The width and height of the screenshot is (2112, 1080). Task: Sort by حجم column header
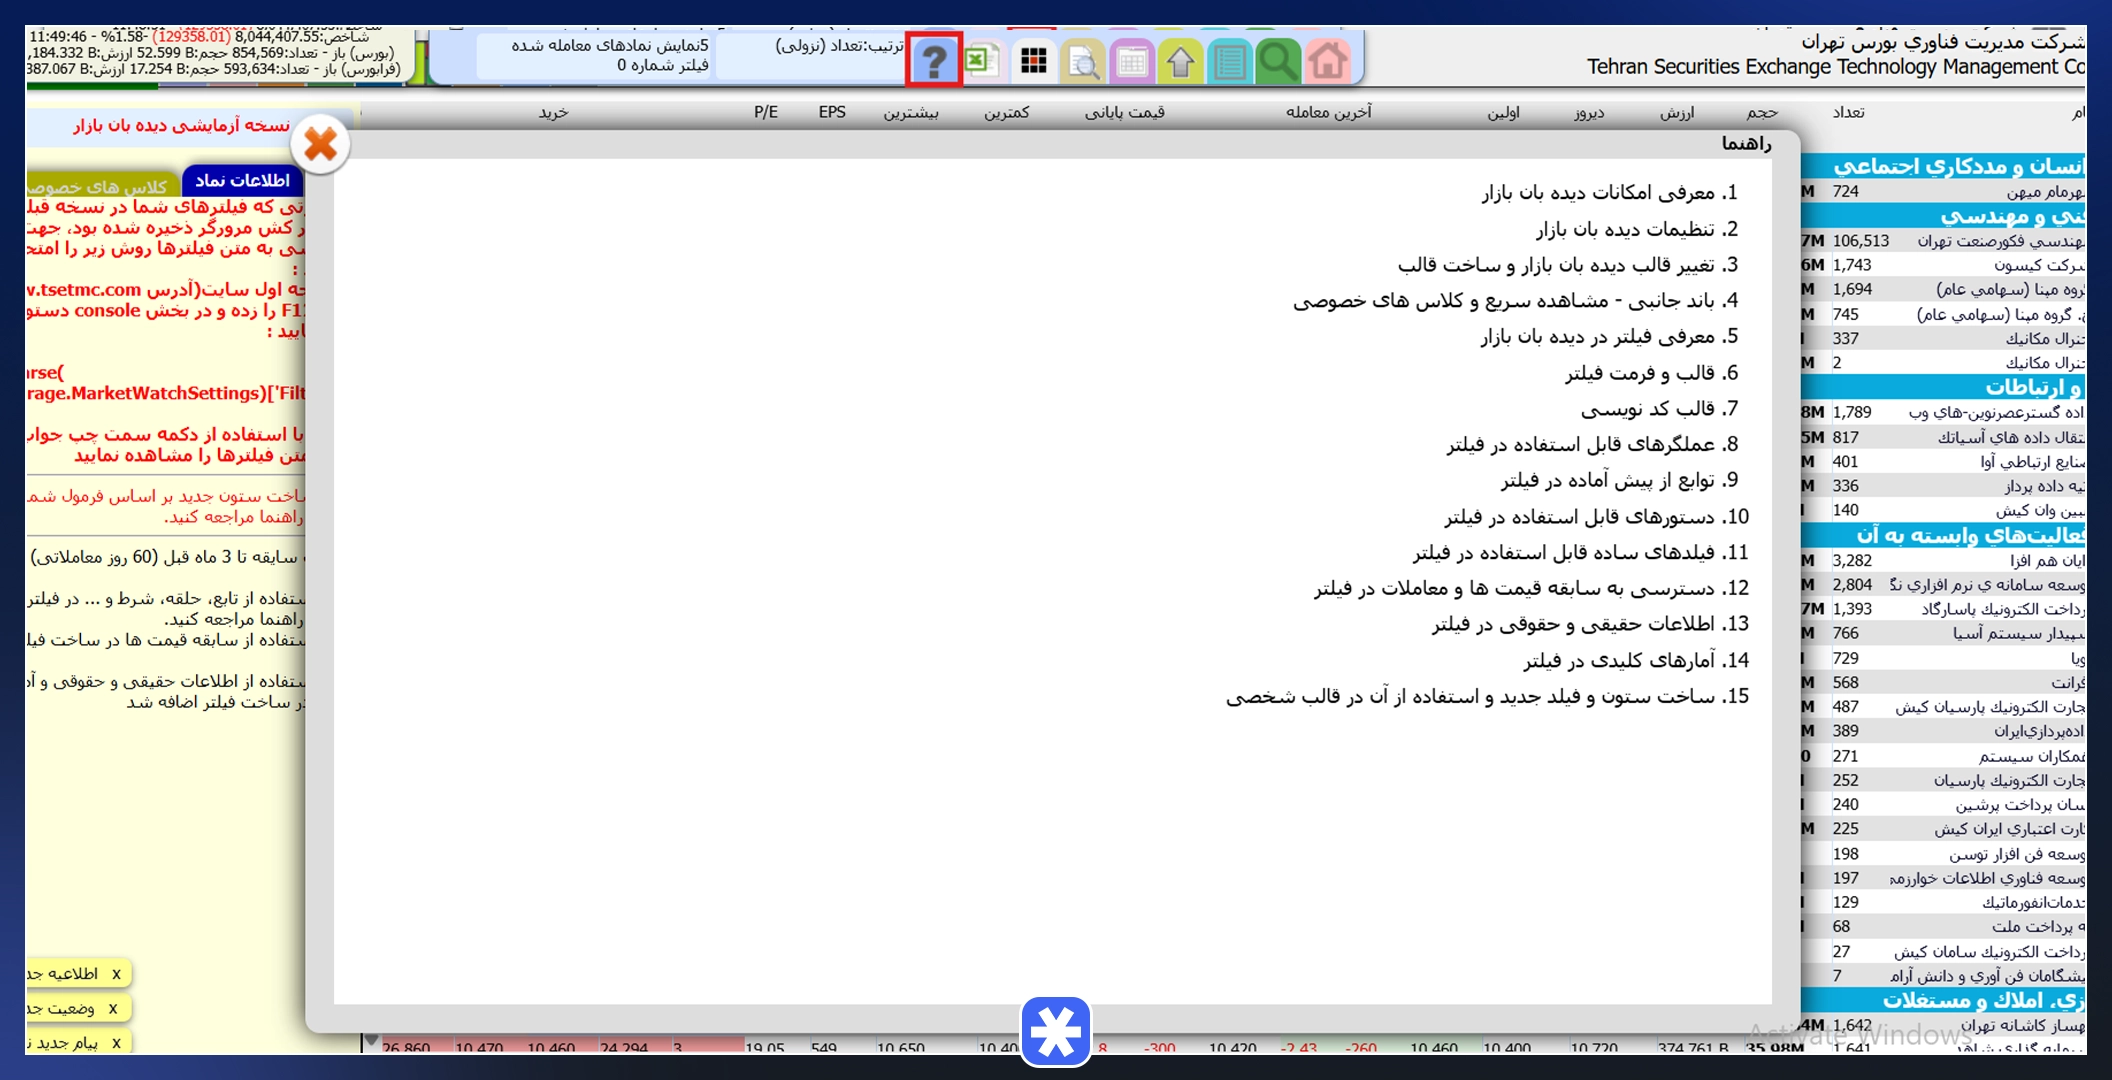pos(1762,112)
